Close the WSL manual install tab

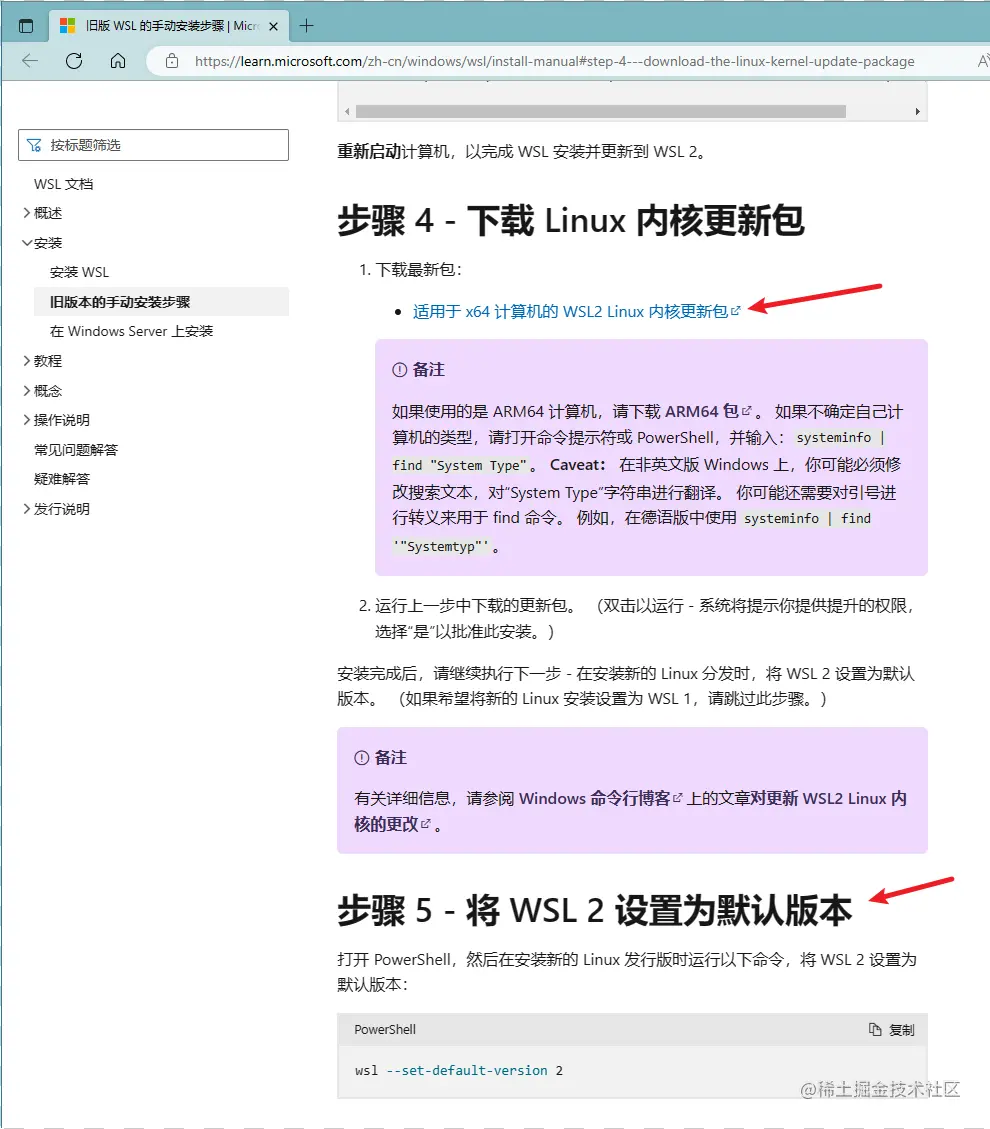tap(274, 26)
